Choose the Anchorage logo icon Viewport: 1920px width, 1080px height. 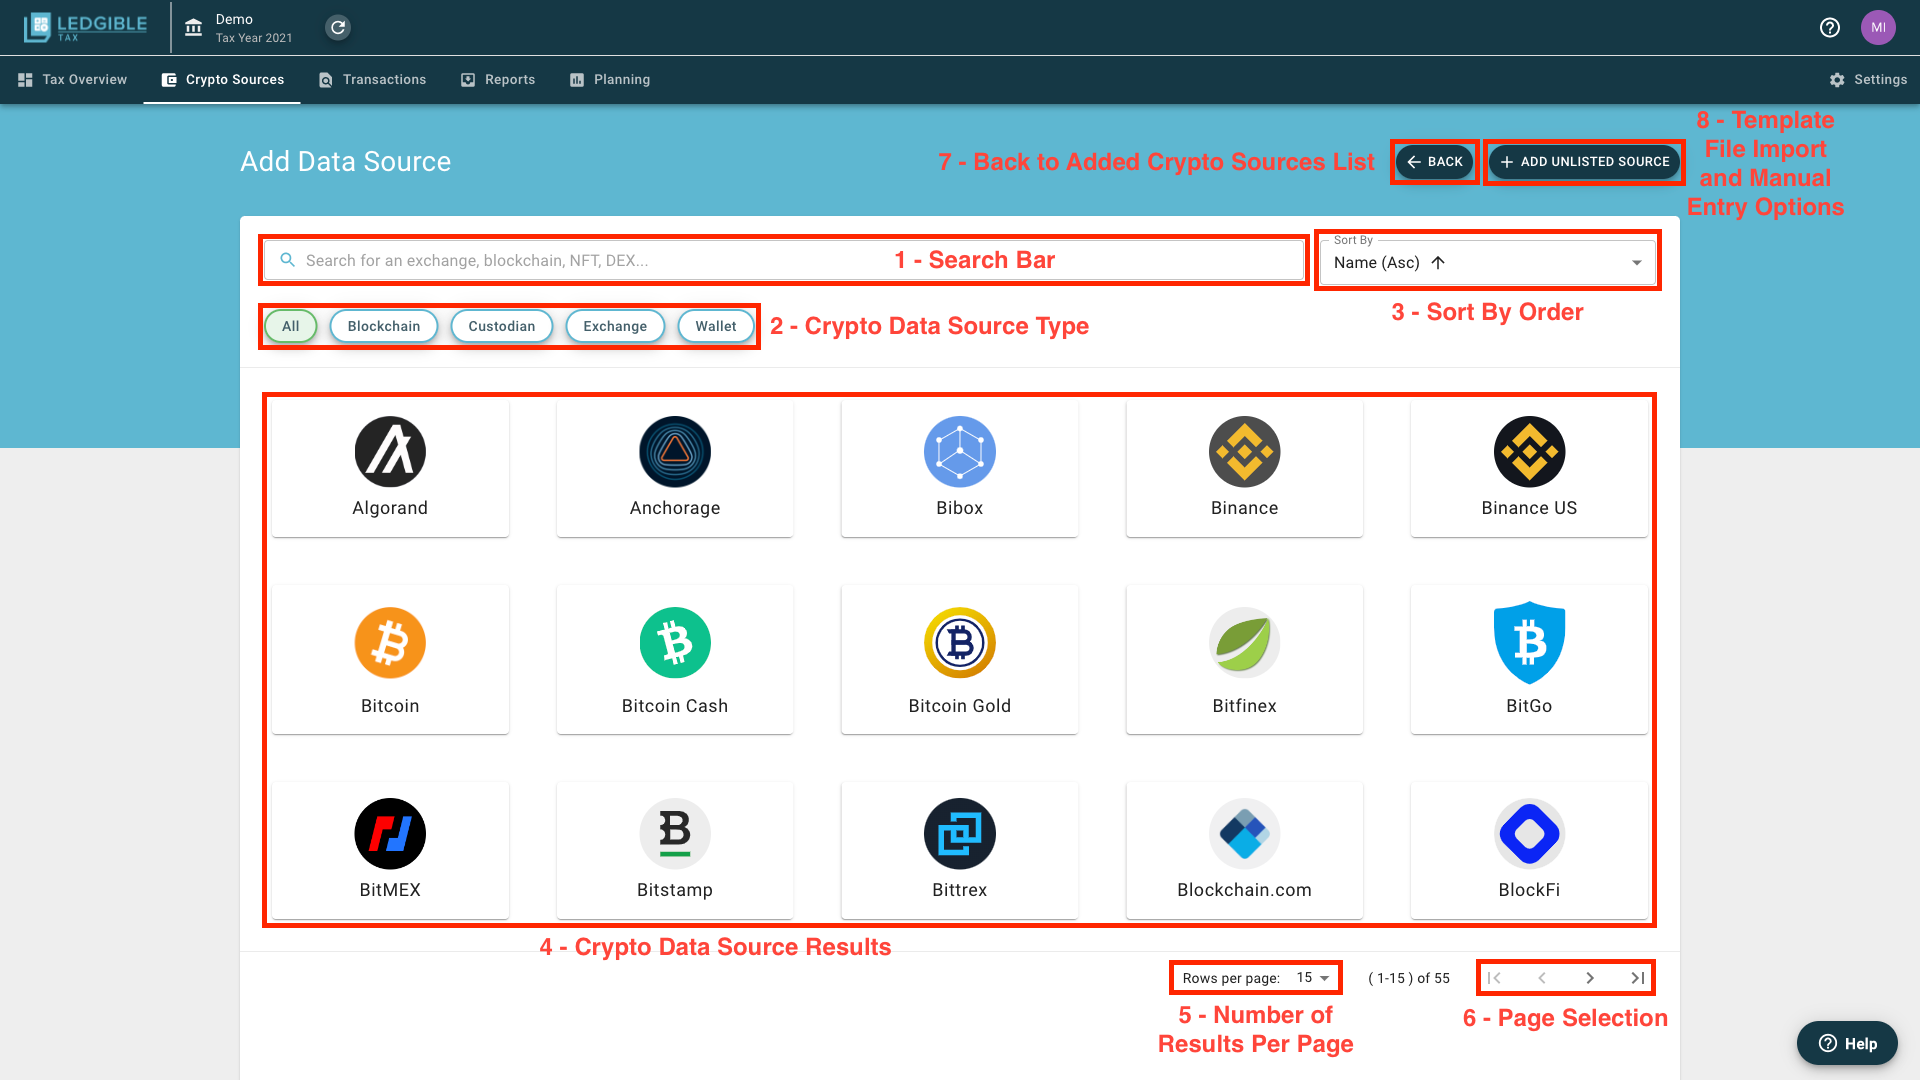(x=675, y=452)
